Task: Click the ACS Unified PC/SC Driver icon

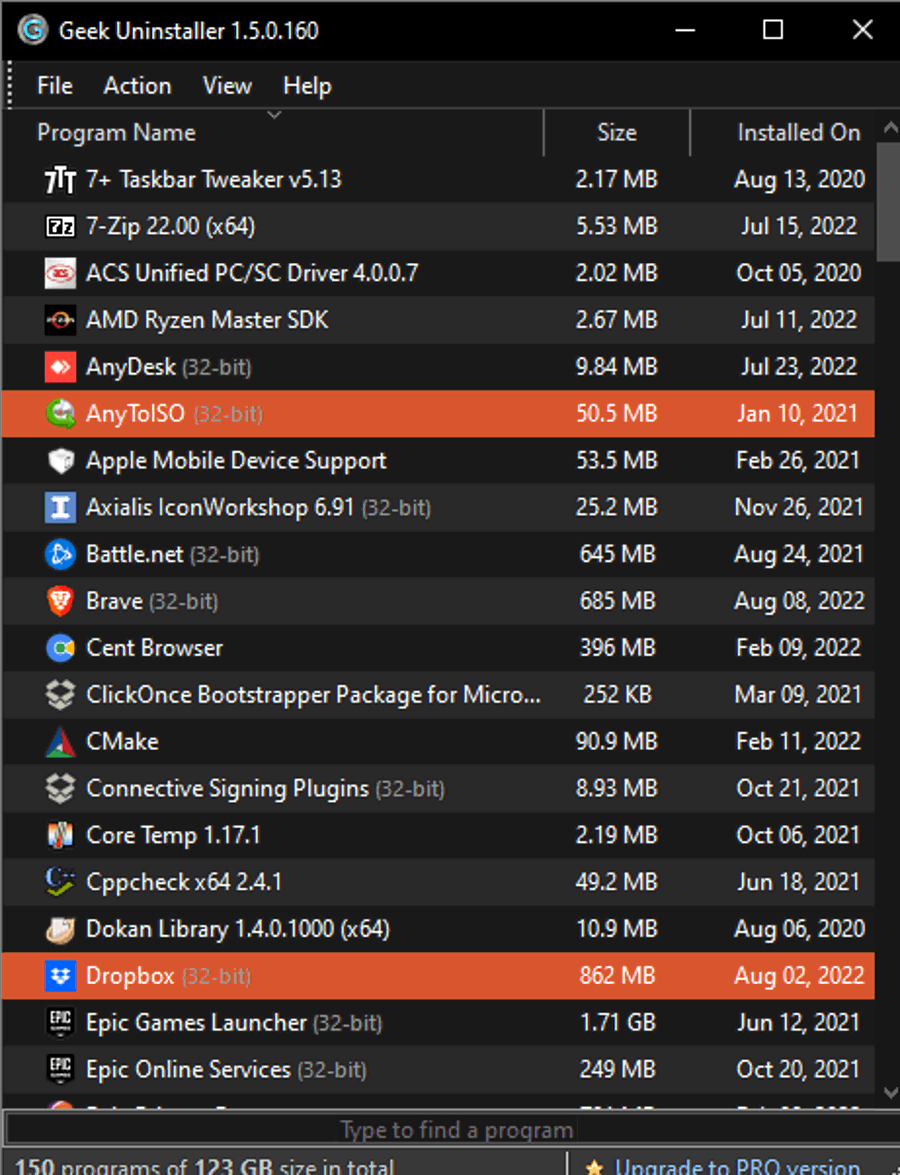Action: coord(60,274)
